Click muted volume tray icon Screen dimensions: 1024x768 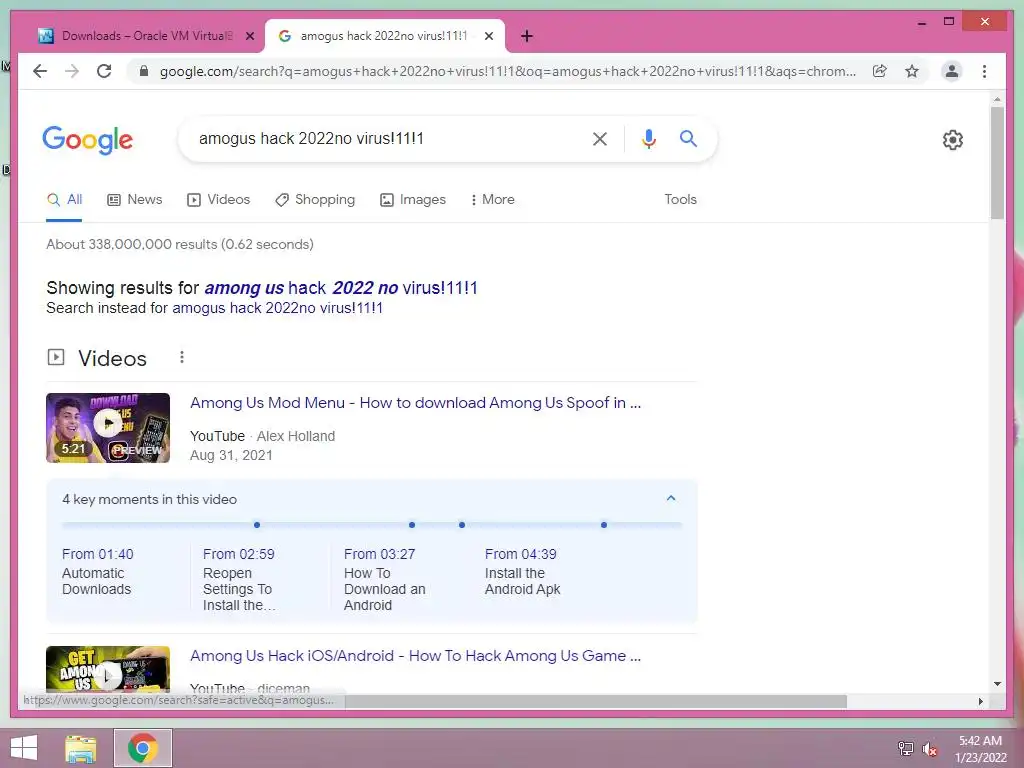(x=929, y=748)
